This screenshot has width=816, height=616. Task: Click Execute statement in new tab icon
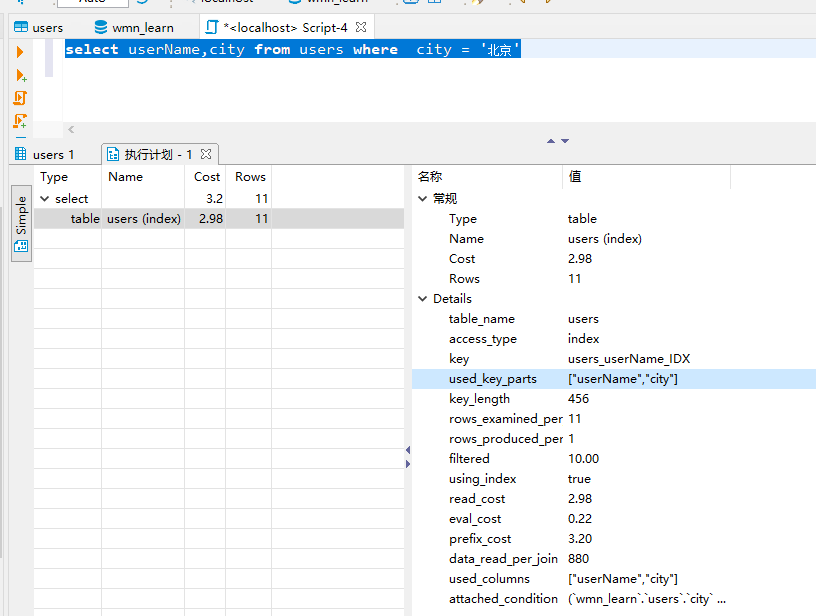20,75
